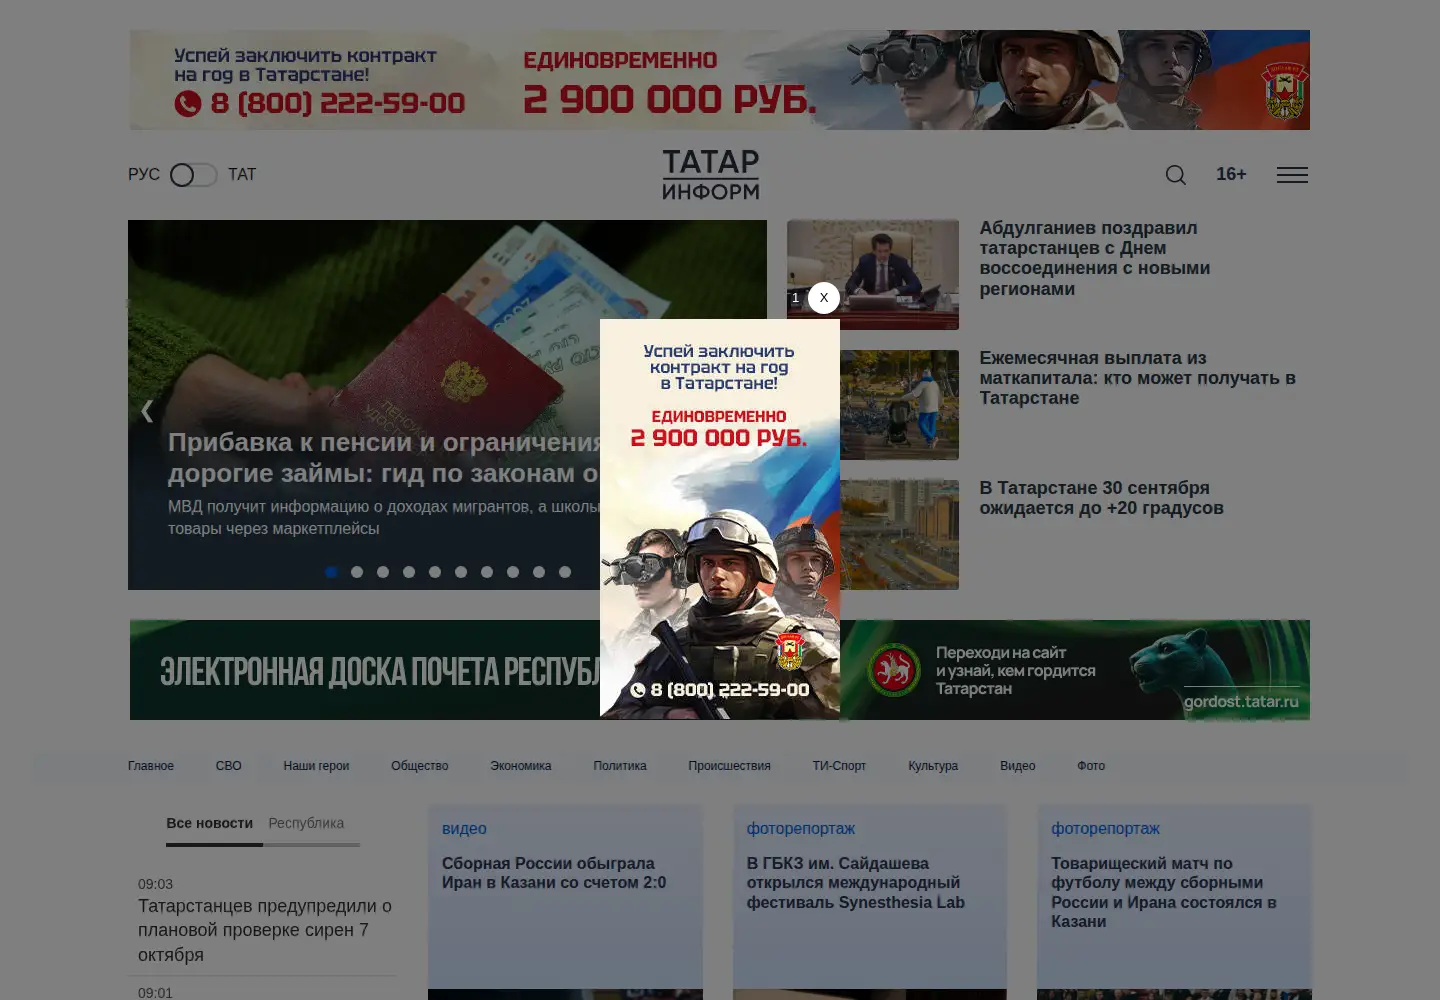Toggle the РУС/ТАТ language switch

coord(193,175)
